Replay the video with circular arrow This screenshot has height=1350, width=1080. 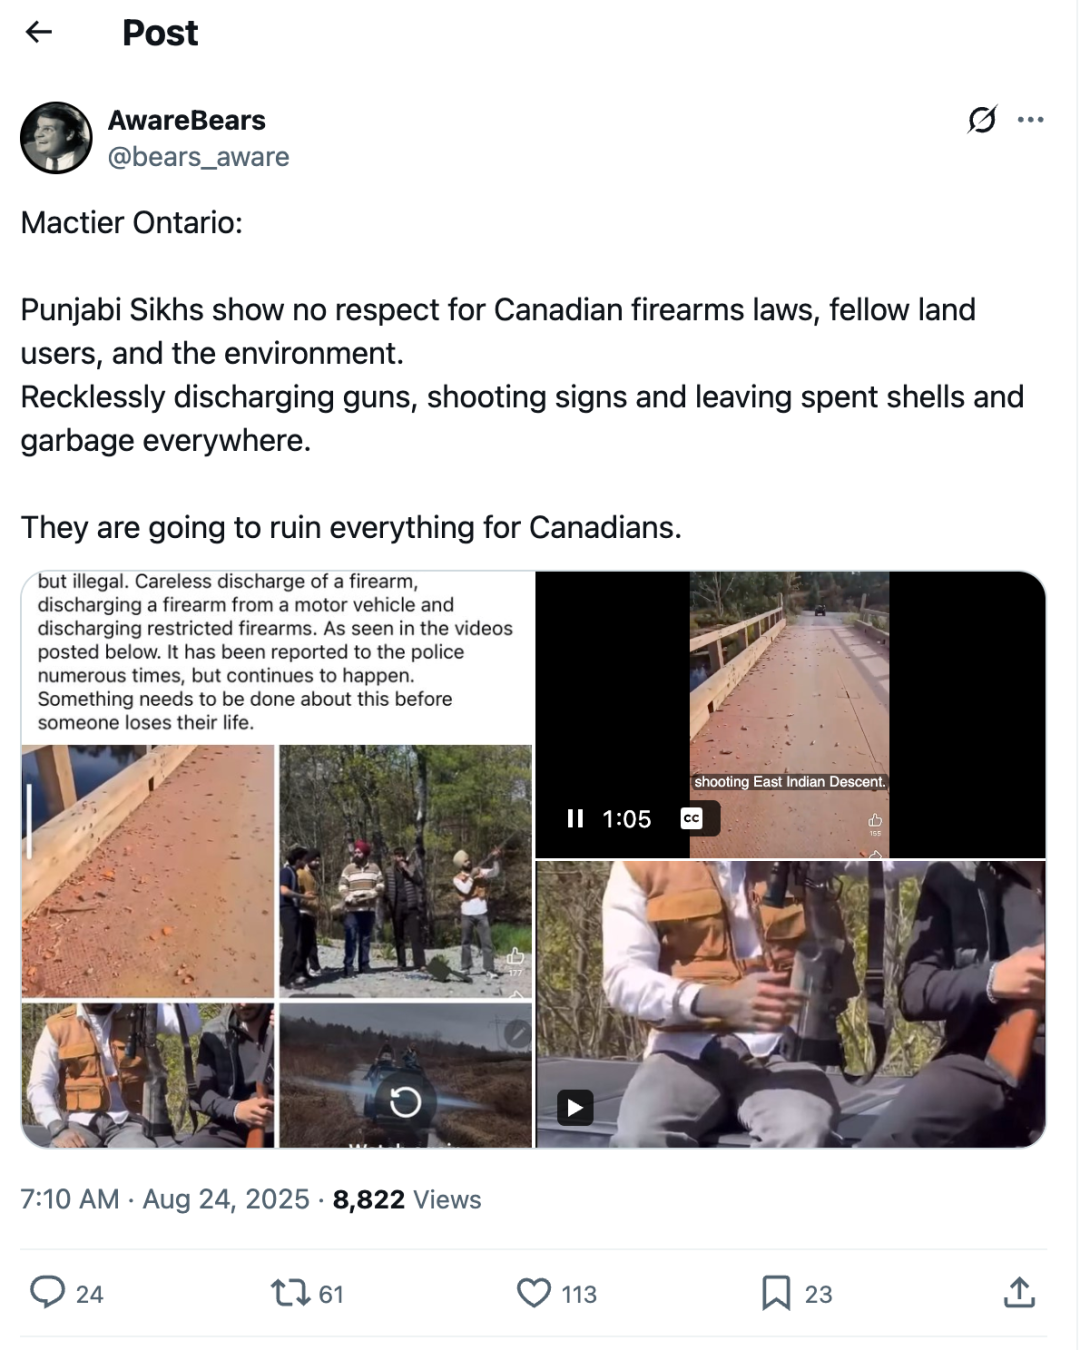point(405,1102)
